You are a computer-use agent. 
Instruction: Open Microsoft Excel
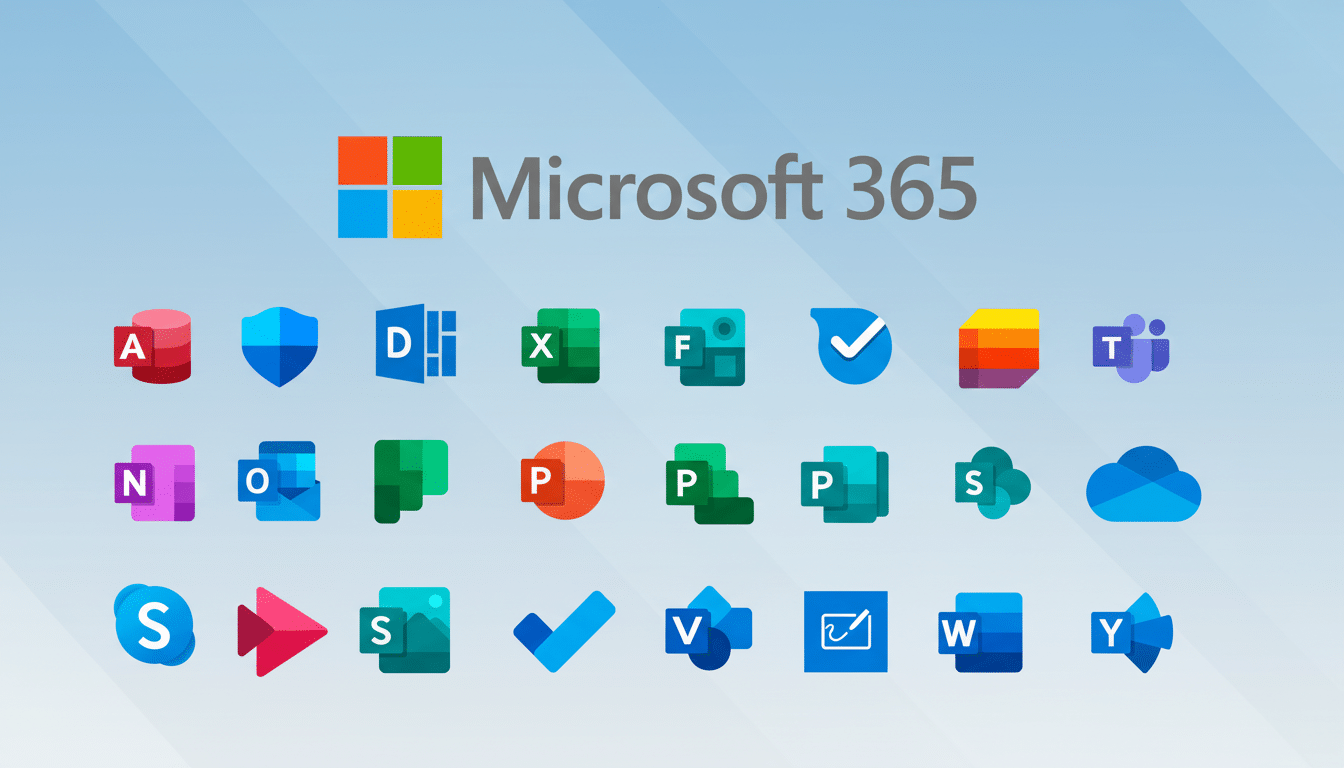point(560,348)
